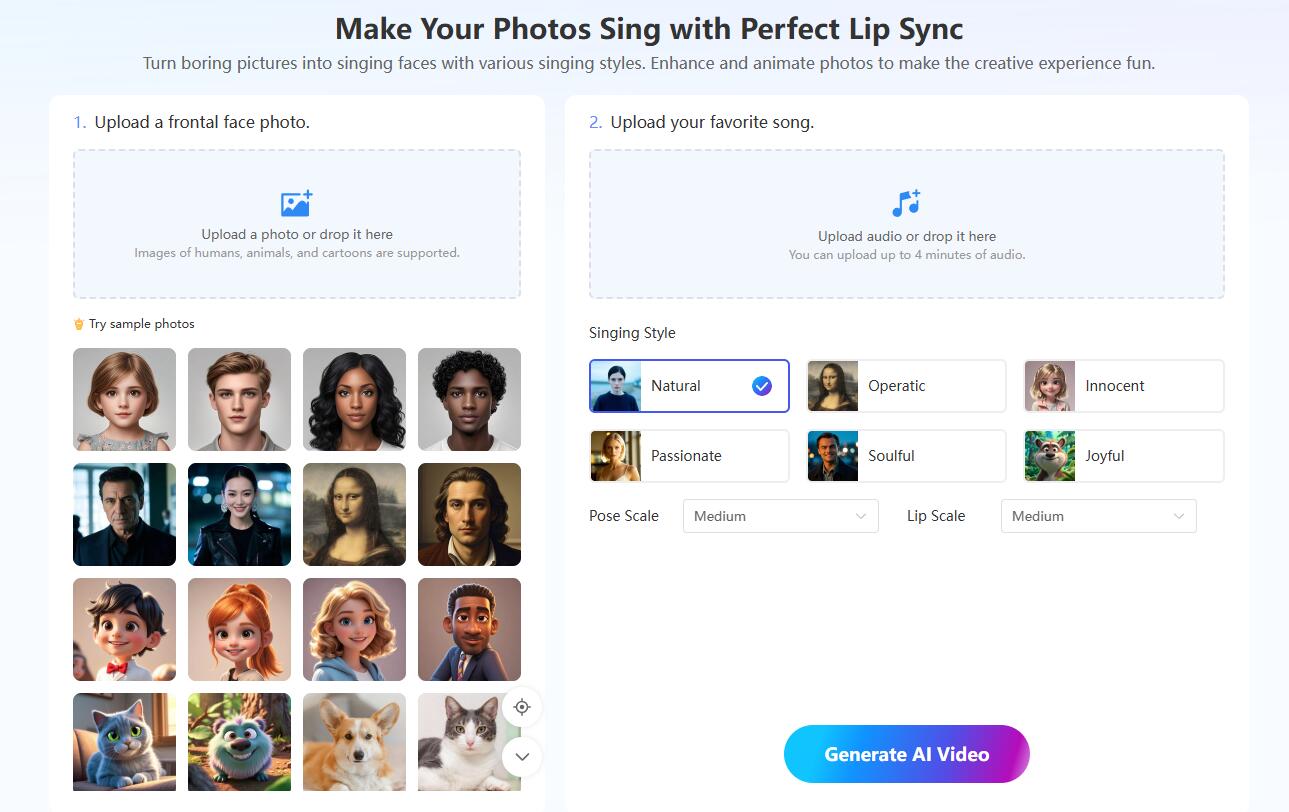Click the upload photo image icon
Image resolution: width=1289 pixels, height=812 pixels.
(296, 203)
